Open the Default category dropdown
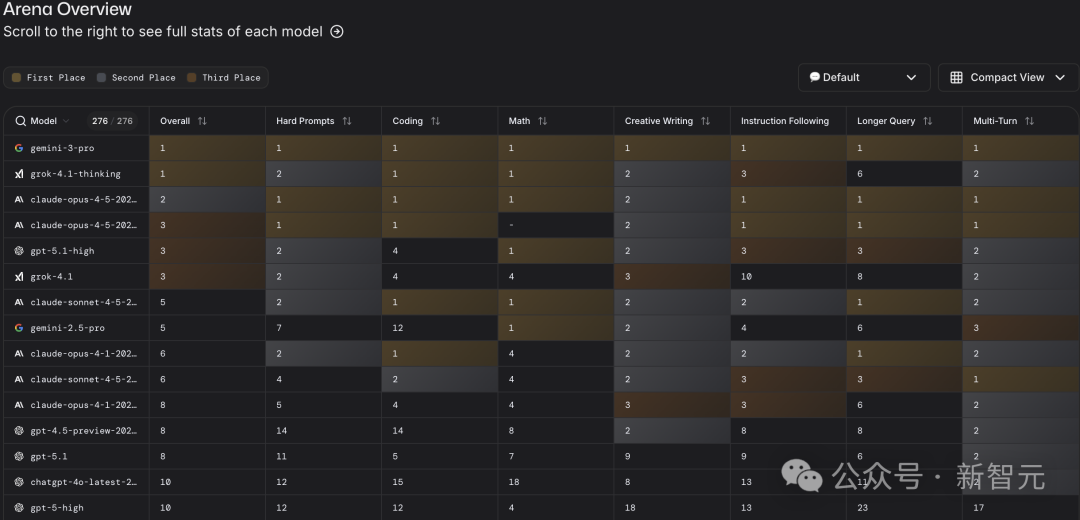The image size is (1080, 520). tap(863, 77)
